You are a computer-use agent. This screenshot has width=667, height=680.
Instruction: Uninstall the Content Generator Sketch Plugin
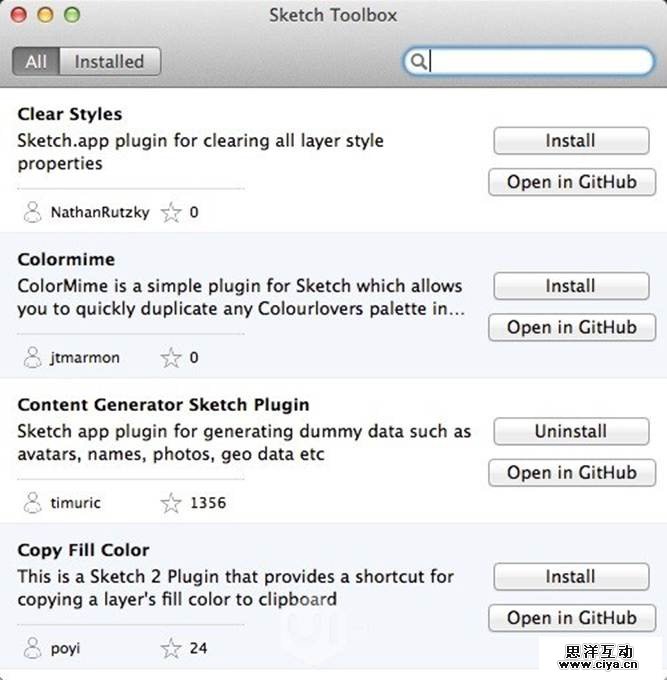pos(570,432)
